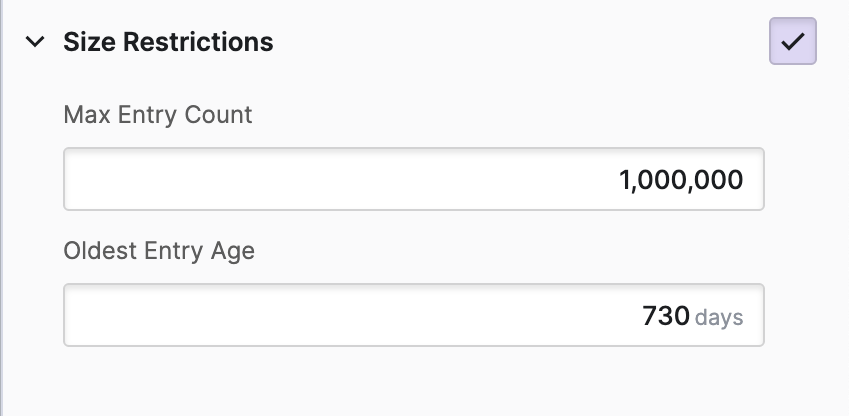
Task: Click the Max Entry Count input field
Action: [x=413, y=180]
